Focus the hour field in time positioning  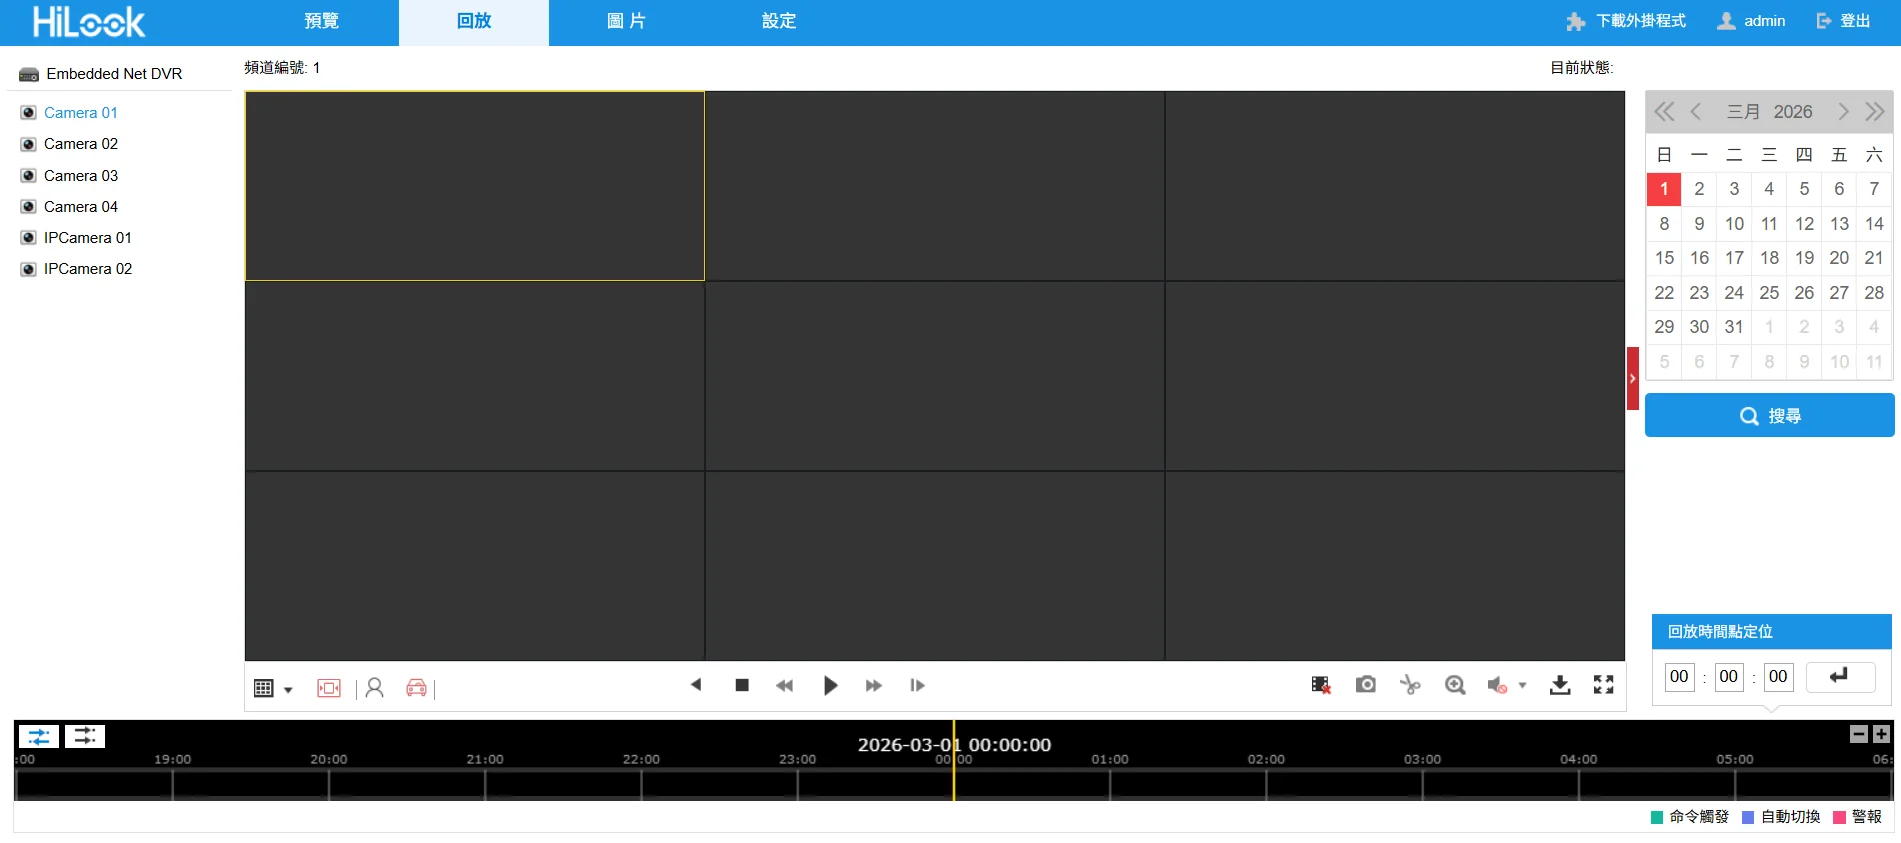(1679, 677)
